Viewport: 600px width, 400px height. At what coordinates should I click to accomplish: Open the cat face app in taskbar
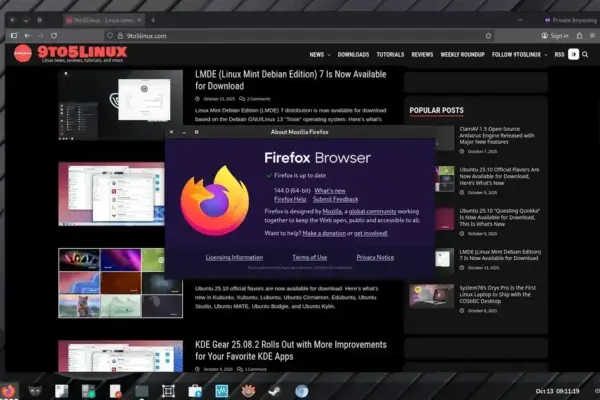(35, 391)
